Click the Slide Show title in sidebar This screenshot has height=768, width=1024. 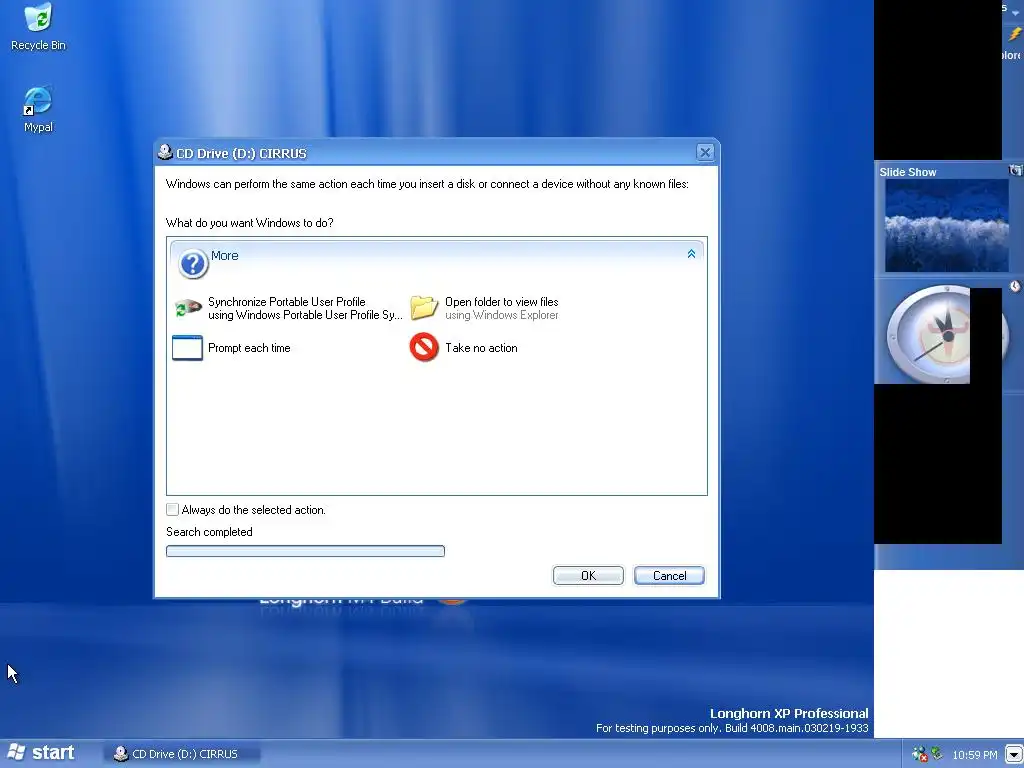coord(908,172)
